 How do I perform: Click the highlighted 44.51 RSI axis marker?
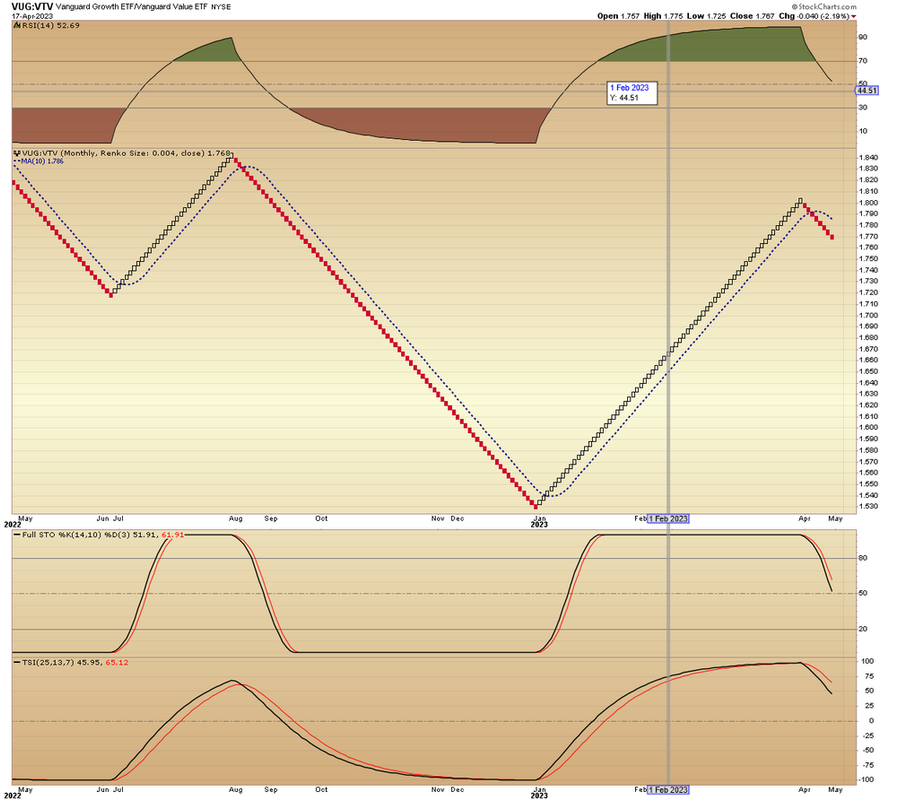867,90
